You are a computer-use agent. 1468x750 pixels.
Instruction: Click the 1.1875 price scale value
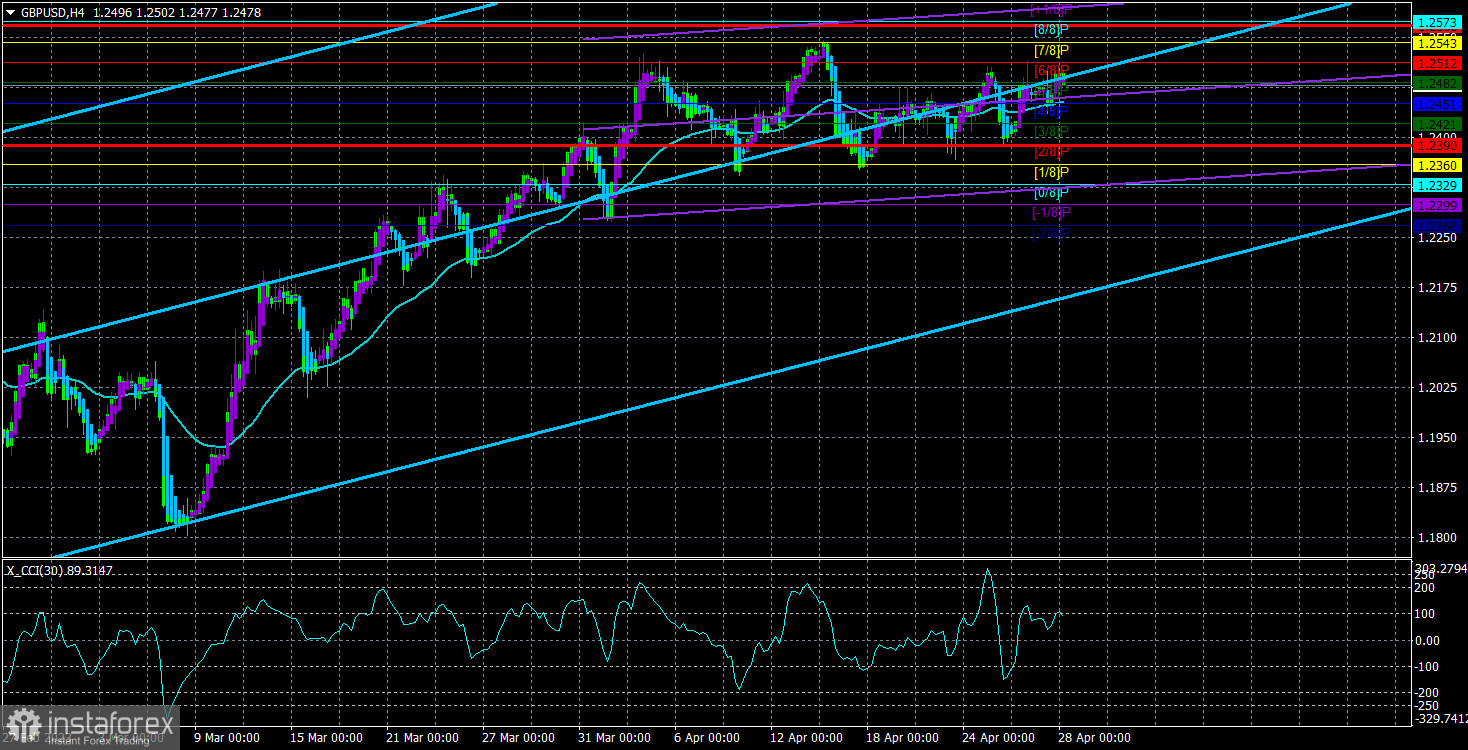coord(1436,488)
